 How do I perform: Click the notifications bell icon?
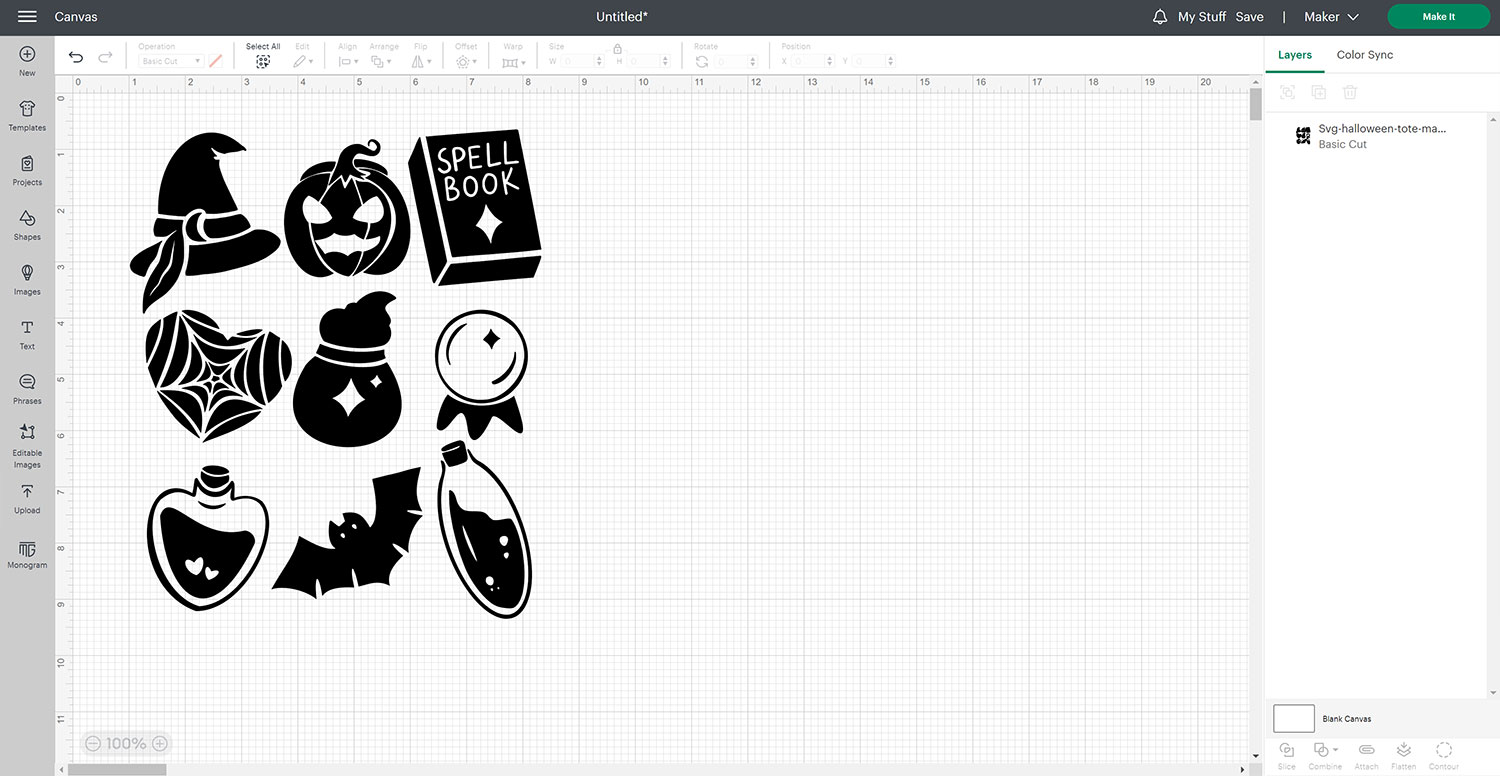pyautogui.click(x=1160, y=17)
